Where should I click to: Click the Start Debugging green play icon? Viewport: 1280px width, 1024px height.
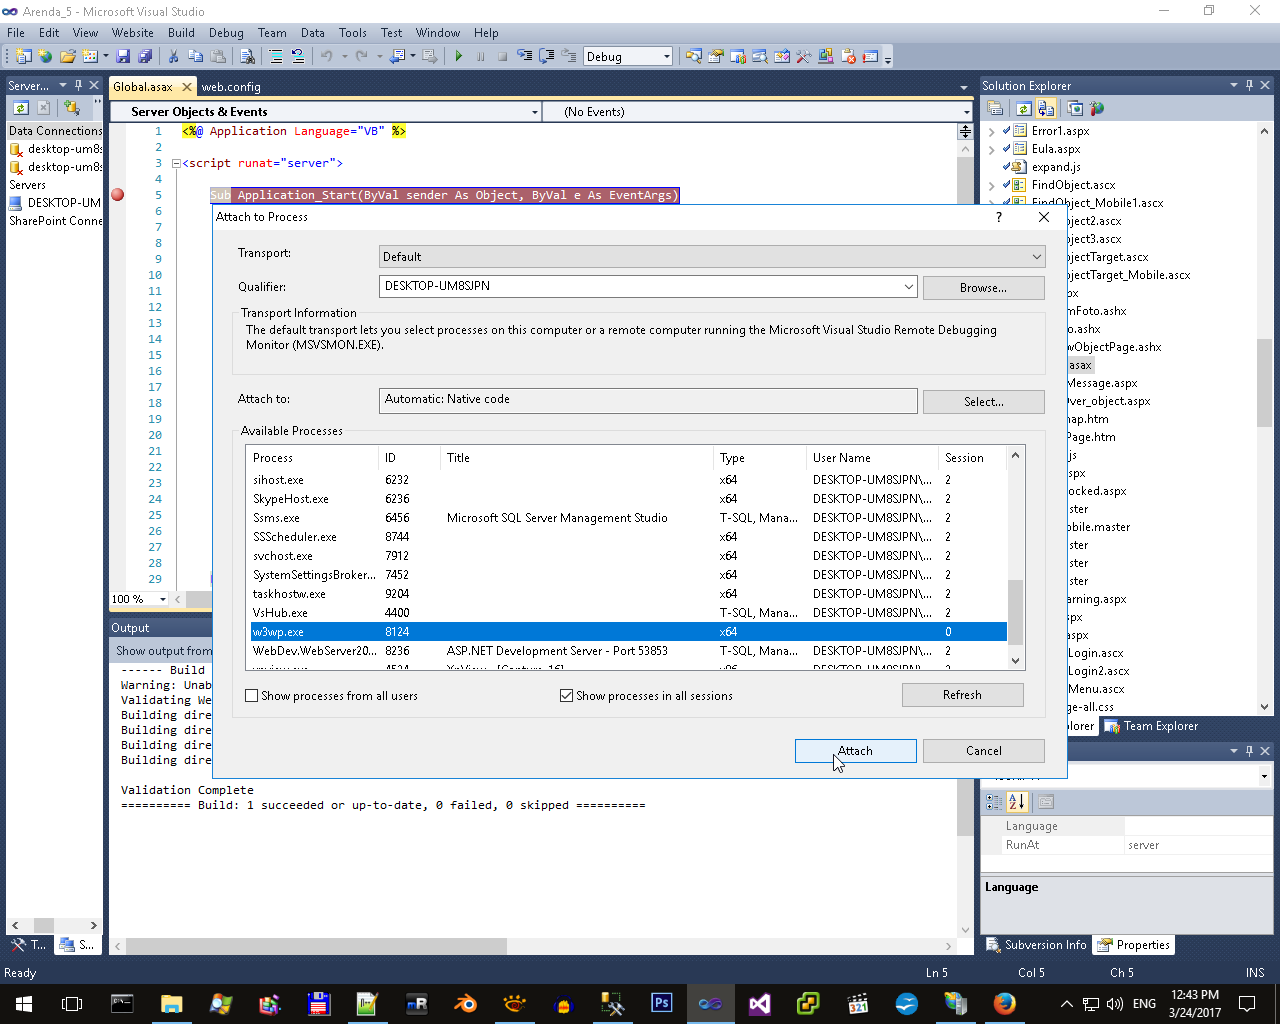point(458,57)
